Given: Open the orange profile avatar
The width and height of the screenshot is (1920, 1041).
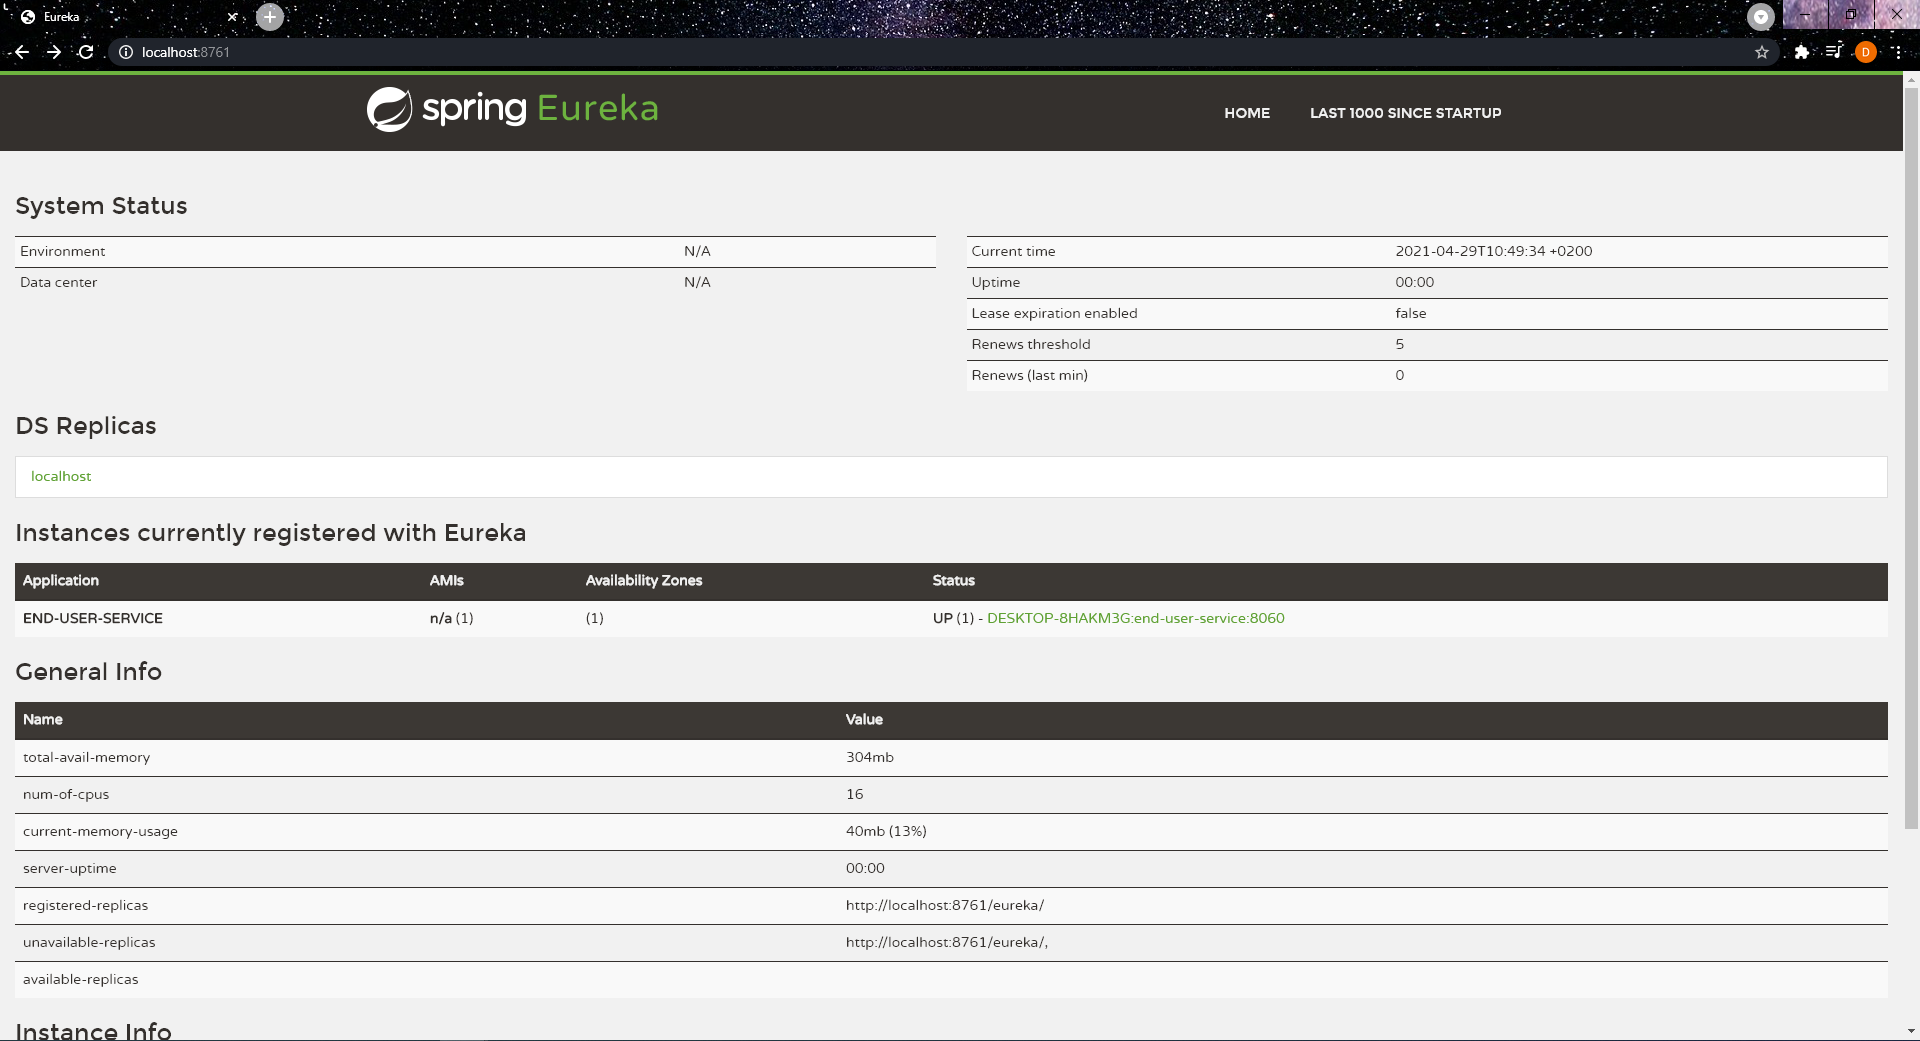Looking at the screenshot, I should coord(1865,52).
